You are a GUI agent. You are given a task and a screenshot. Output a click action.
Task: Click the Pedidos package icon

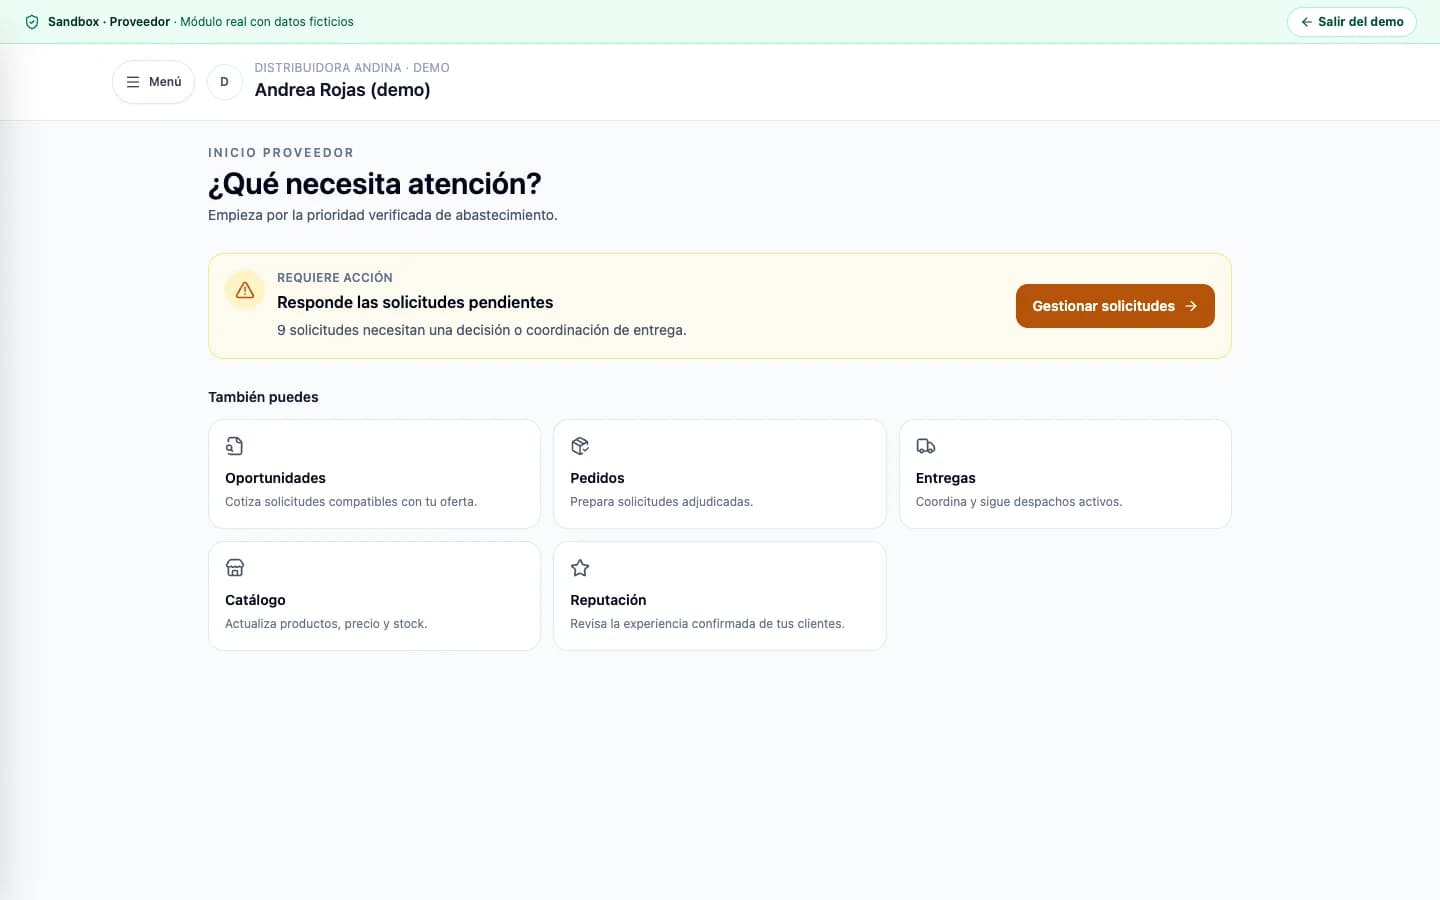(580, 446)
